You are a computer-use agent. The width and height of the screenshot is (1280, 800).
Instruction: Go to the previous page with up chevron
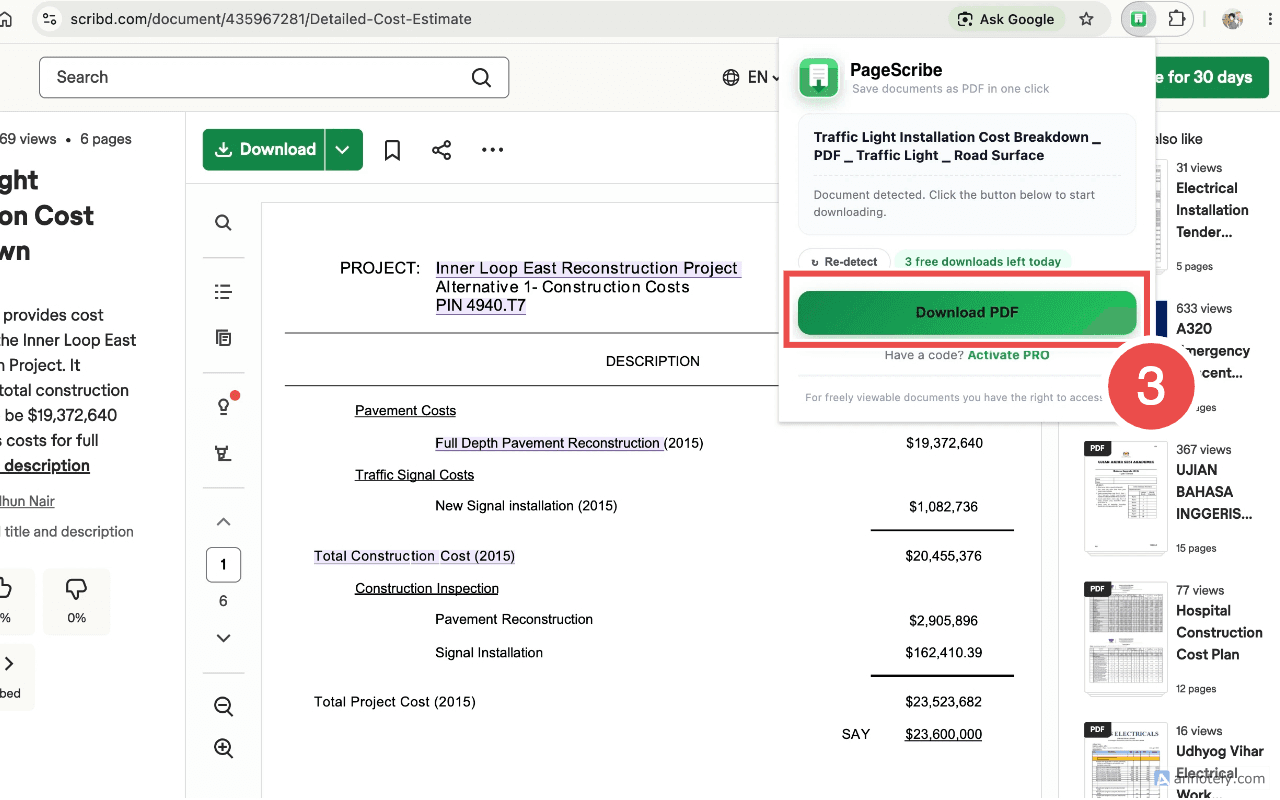point(224,522)
